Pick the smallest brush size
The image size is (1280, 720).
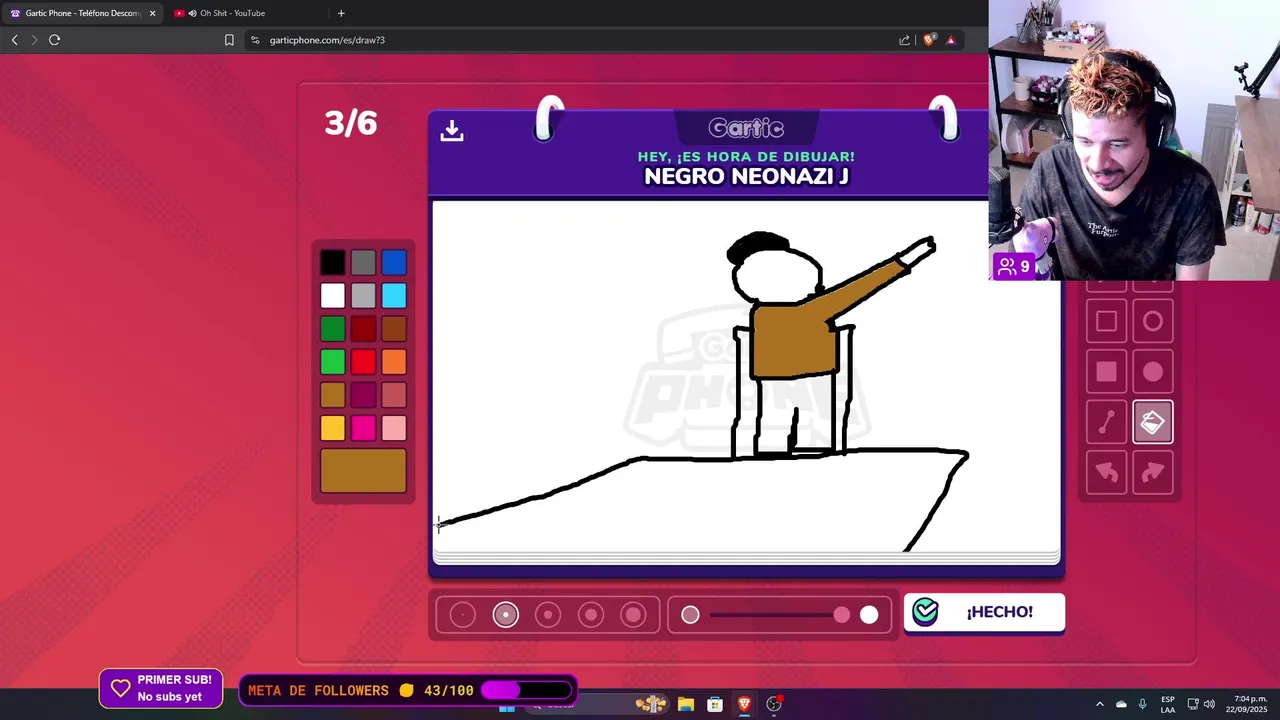point(462,615)
